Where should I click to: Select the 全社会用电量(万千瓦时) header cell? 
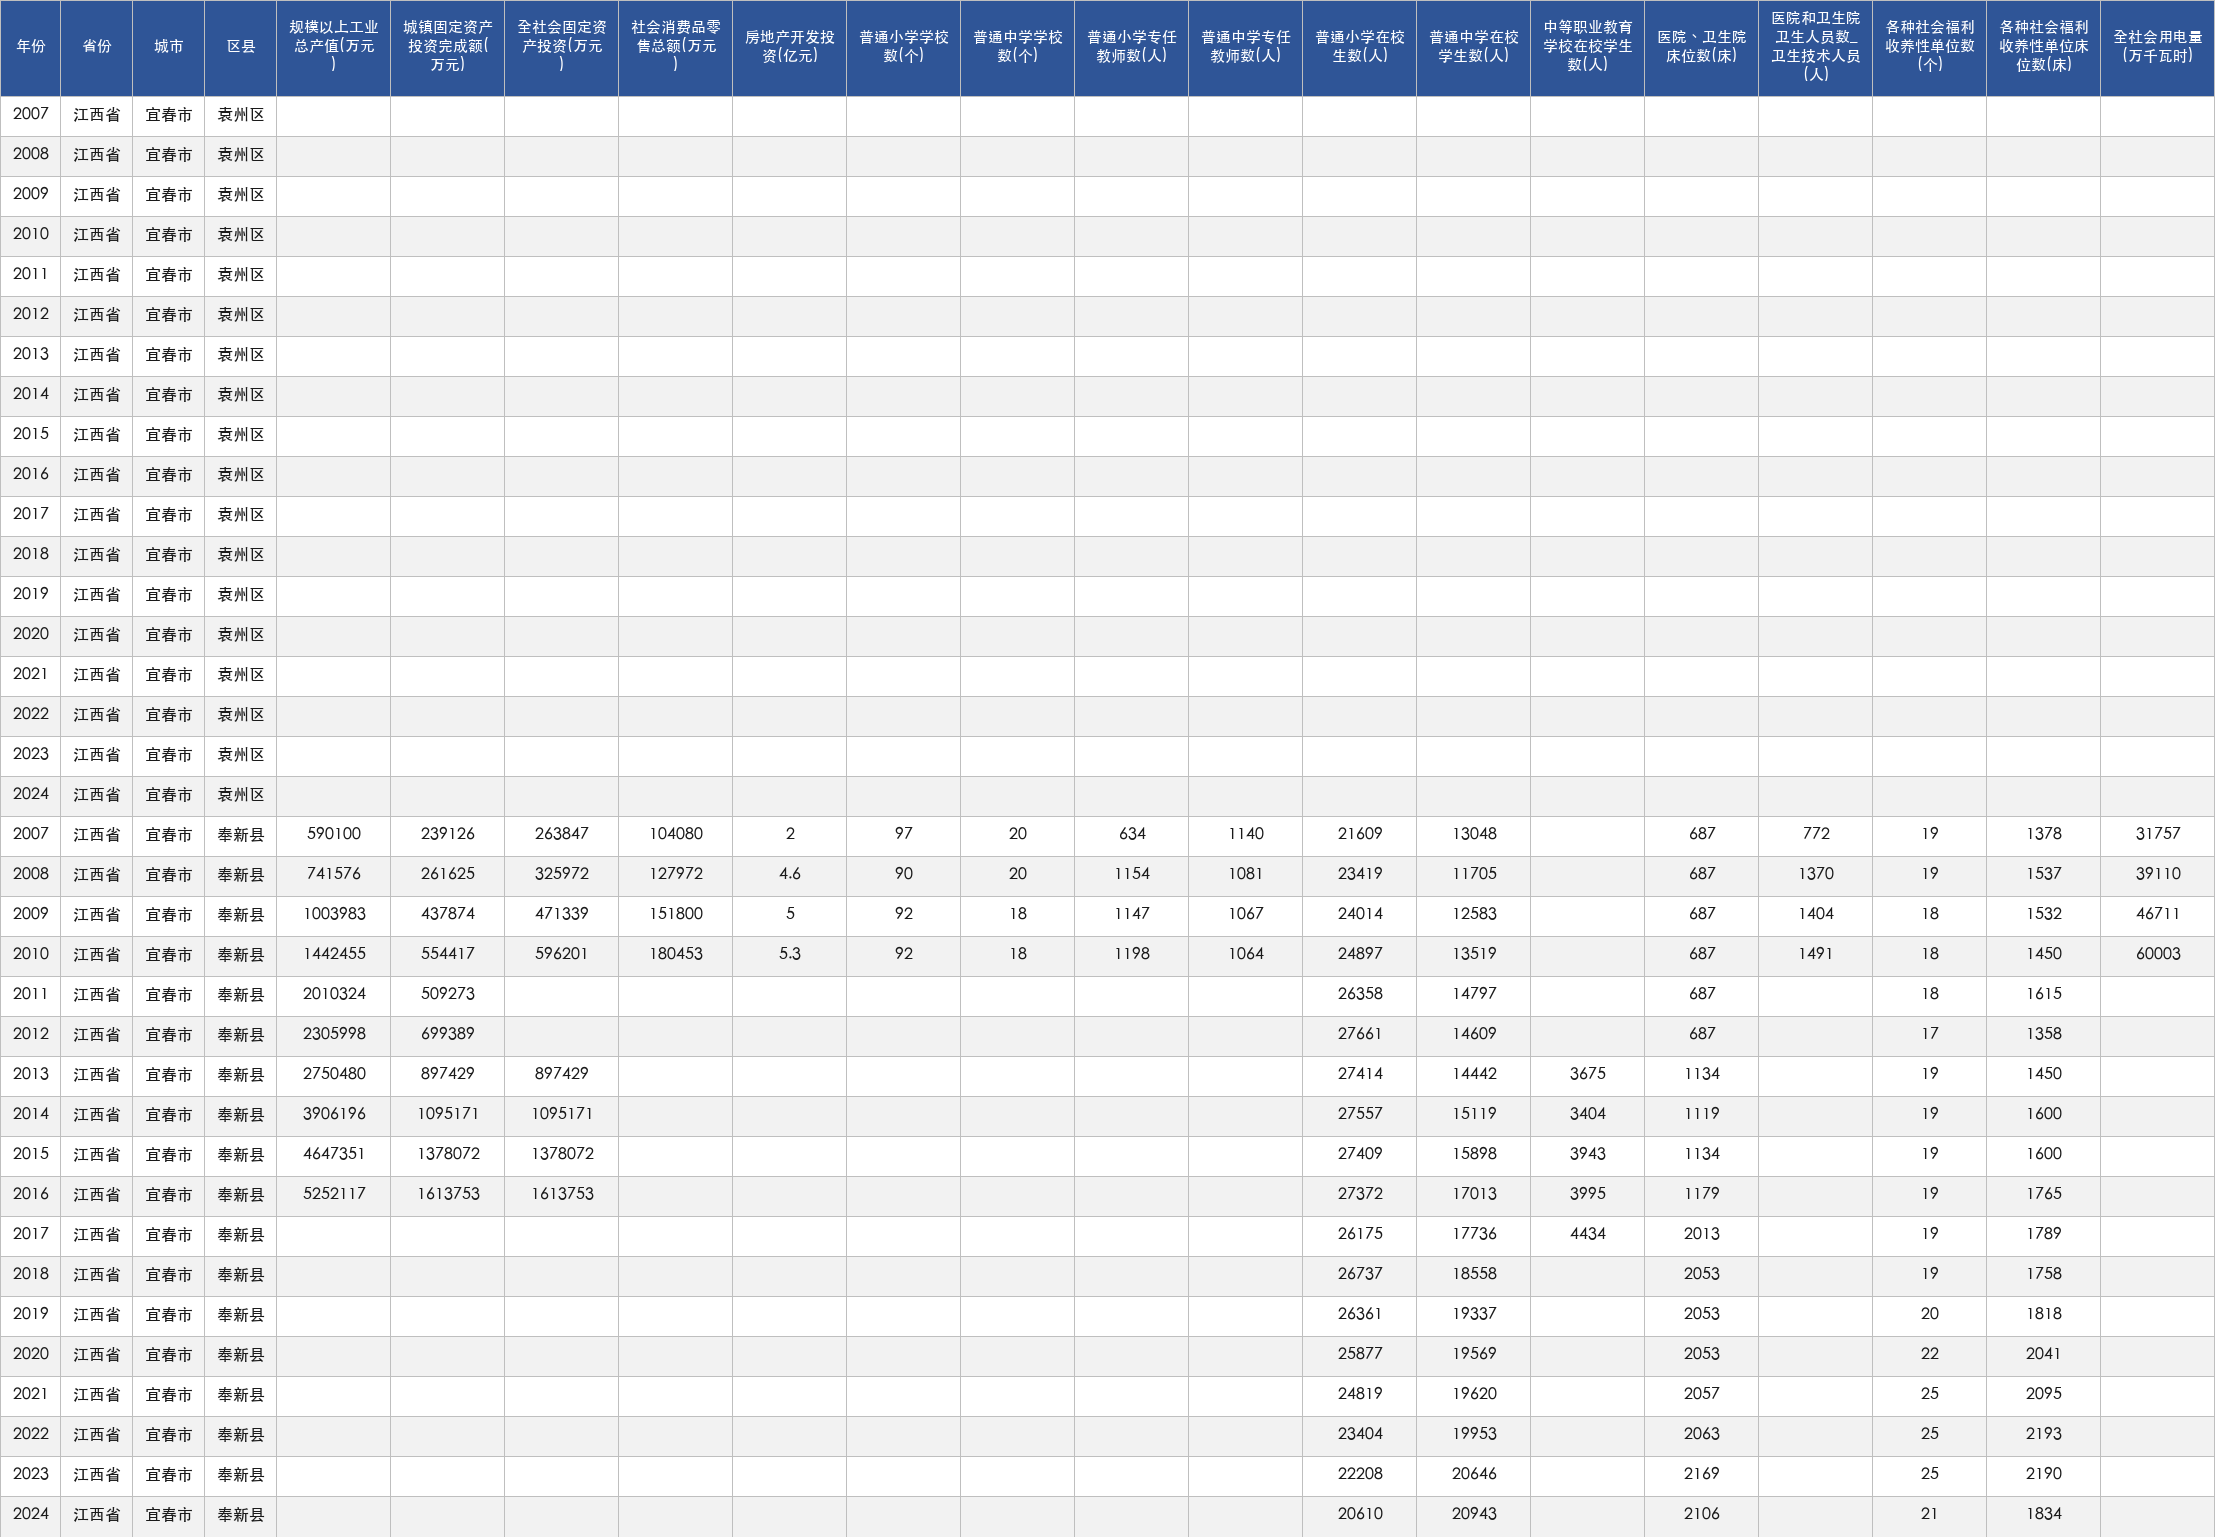click(x=2158, y=47)
